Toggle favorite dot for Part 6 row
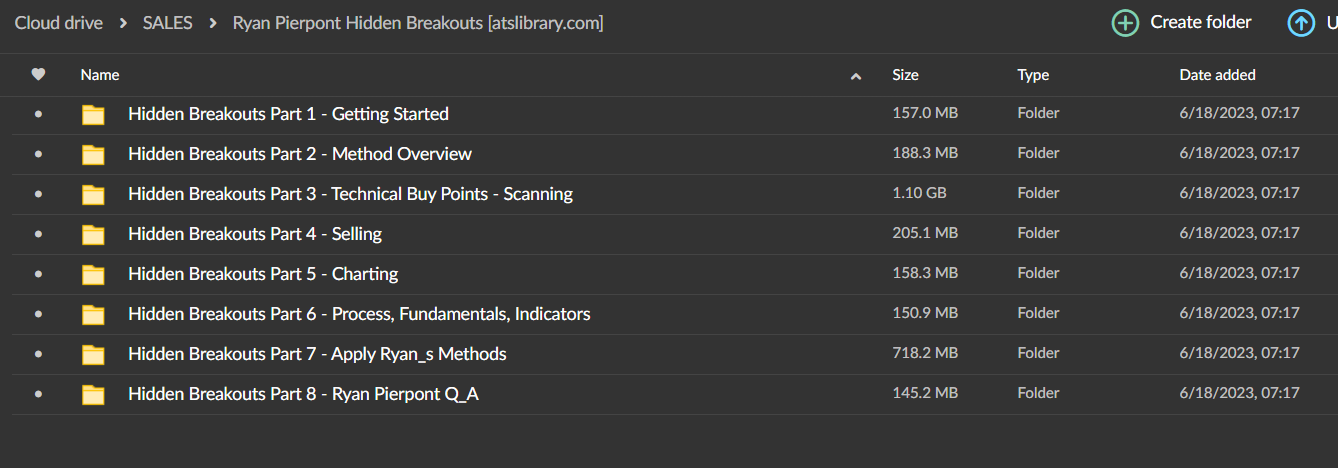Viewport: 1338px width, 468px height. click(x=38, y=314)
